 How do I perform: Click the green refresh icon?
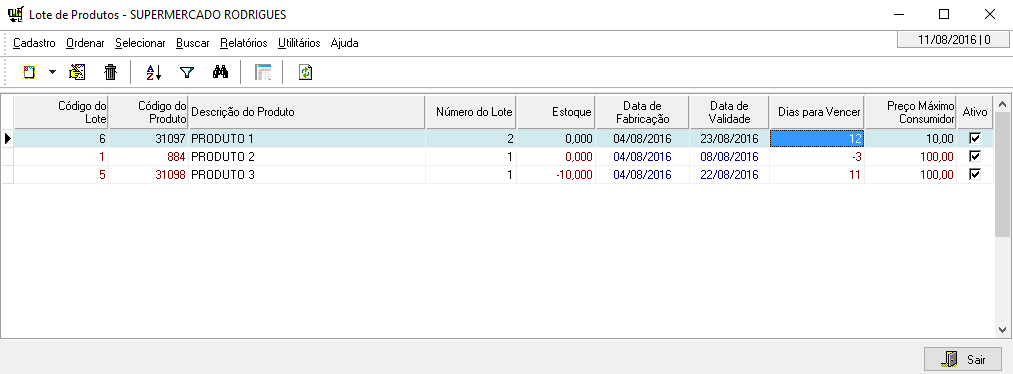click(x=306, y=72)
